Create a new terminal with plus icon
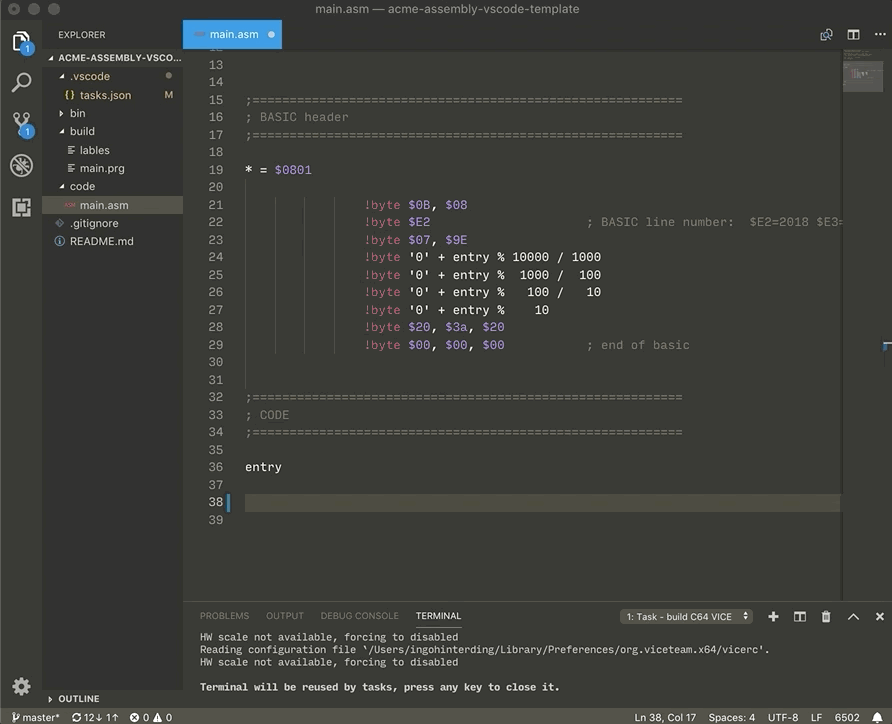Image resolution: width=892 pixels, height=724 pixels. click(773, 617)
